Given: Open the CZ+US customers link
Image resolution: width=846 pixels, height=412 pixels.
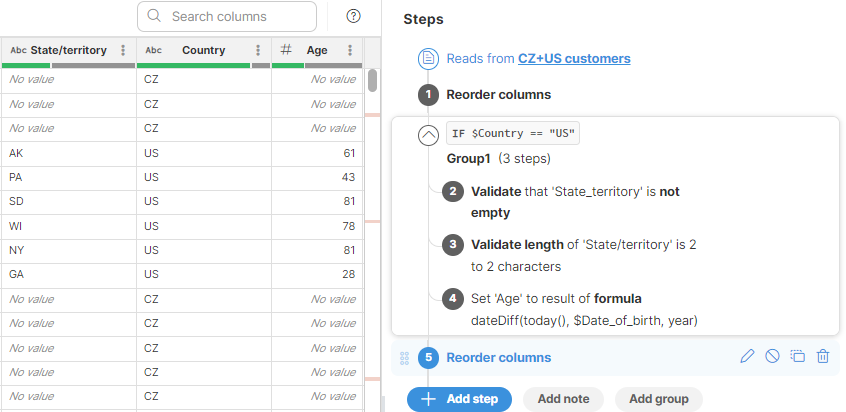Looking at the screenshot, I should click(574, 59).
